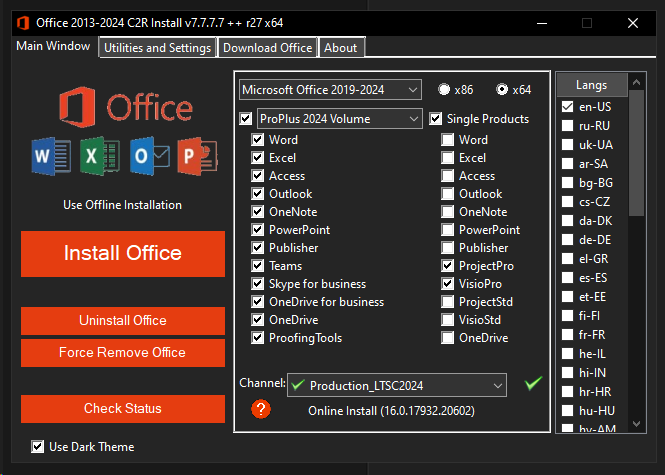
Task: Select the x64 architecture radio button
Action: (x=502, y=89)
